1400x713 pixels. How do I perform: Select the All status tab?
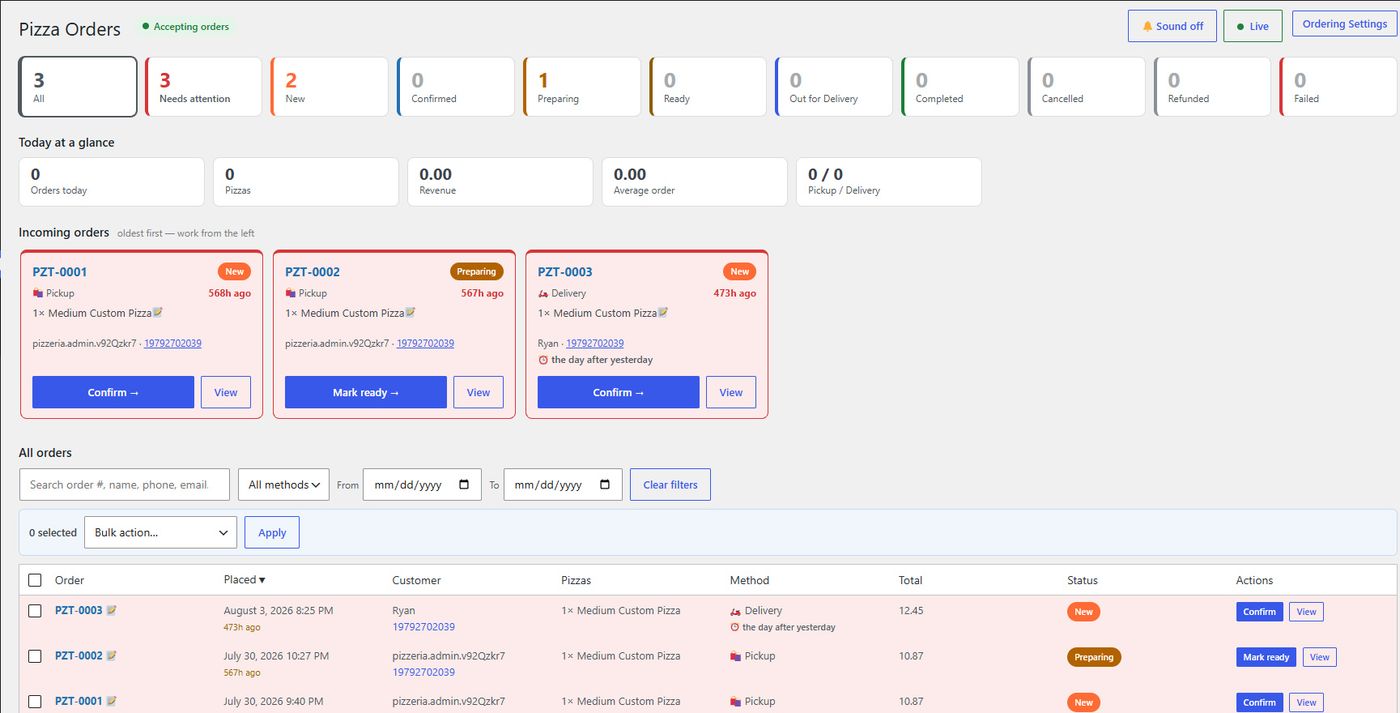(78, 87)
